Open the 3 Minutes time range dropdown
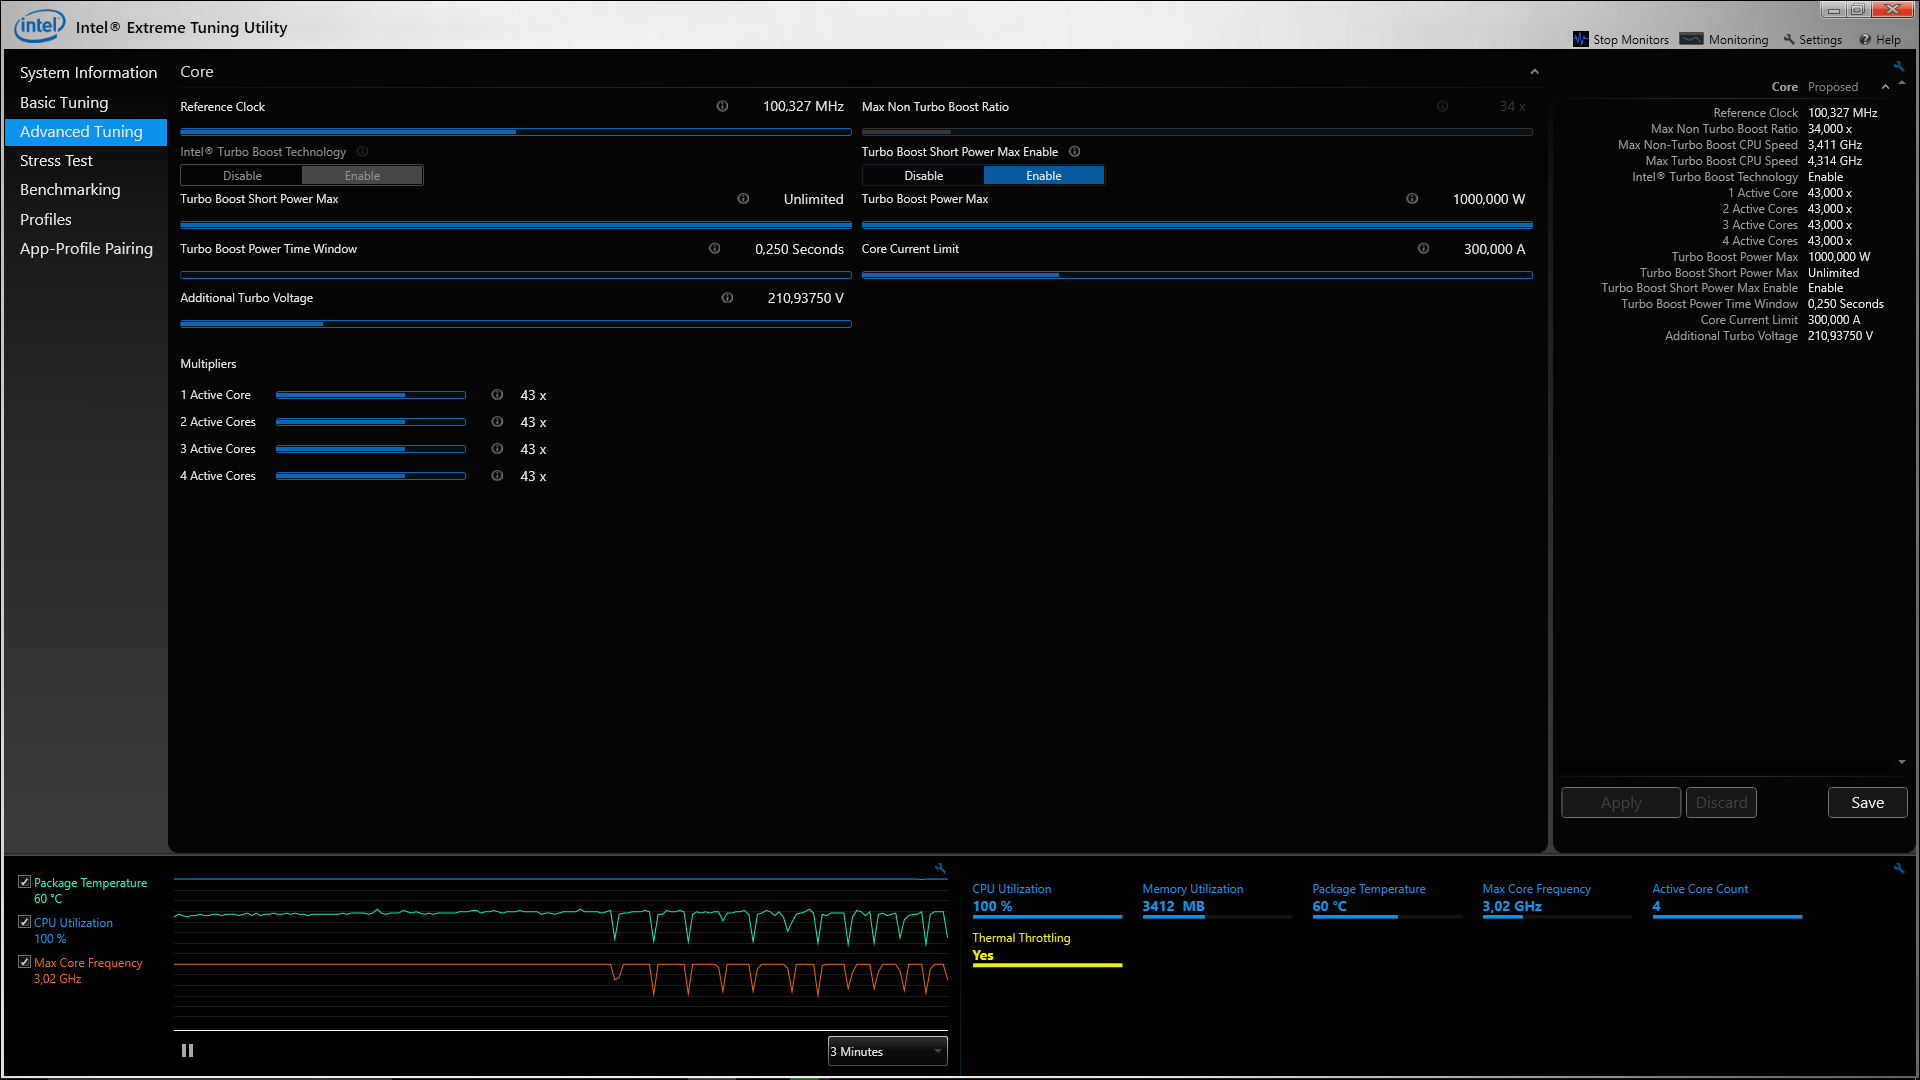This screenshot has height=1080, width=1920. coord(887,1051)
